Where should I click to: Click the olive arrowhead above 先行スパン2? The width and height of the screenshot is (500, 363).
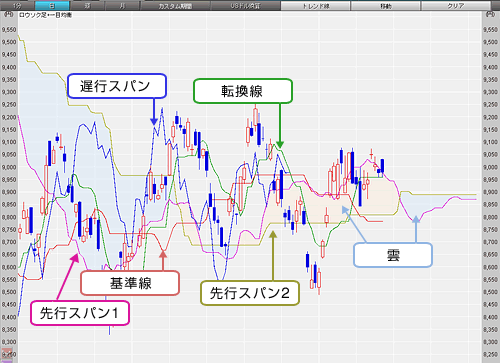tap(273, 235)
